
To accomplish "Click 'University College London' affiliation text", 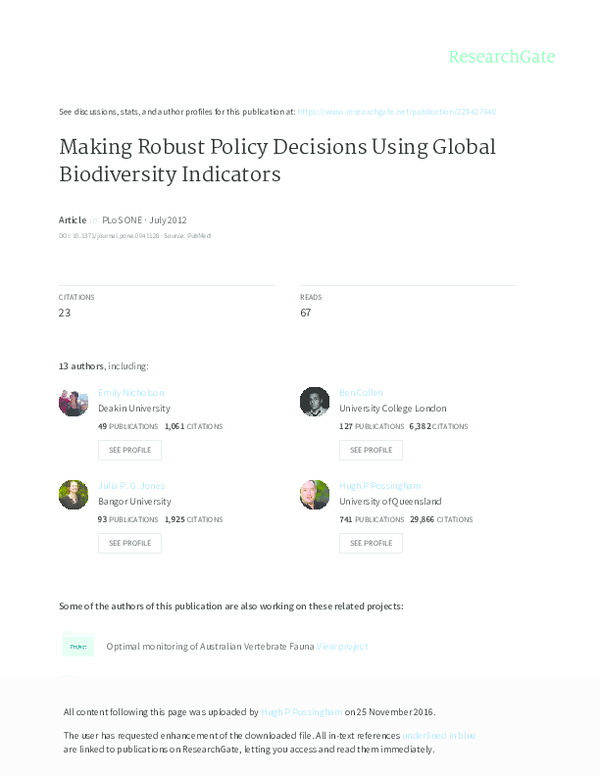I will click(393, 408).
